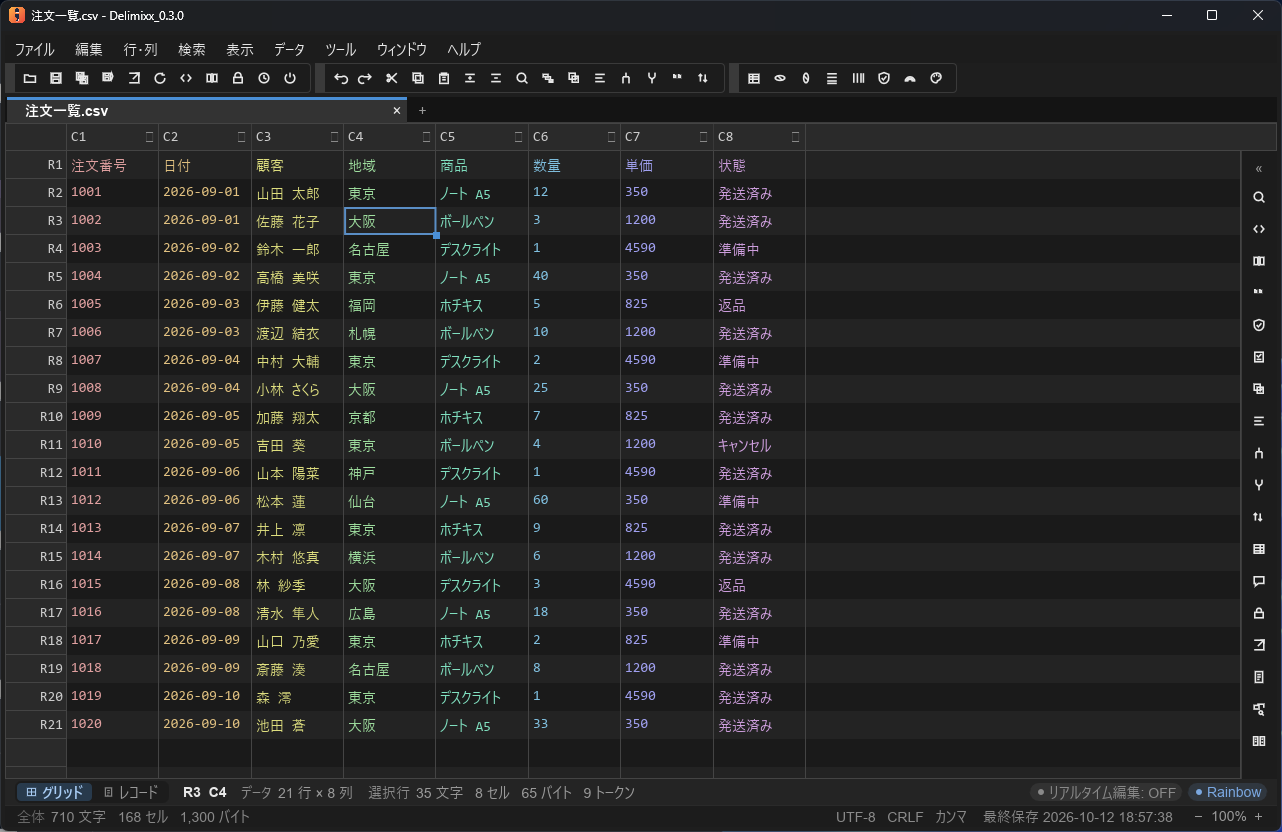The image size is (1282, 832).
Task: Open the C4 column header menu icon
Action: (x=426, y=137)
